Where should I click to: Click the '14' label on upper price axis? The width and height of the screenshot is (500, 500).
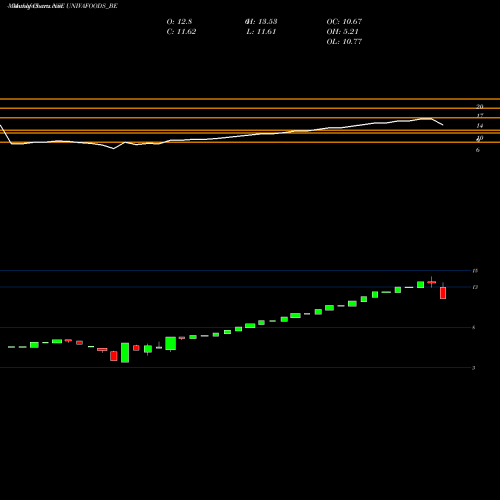(480, 126)
